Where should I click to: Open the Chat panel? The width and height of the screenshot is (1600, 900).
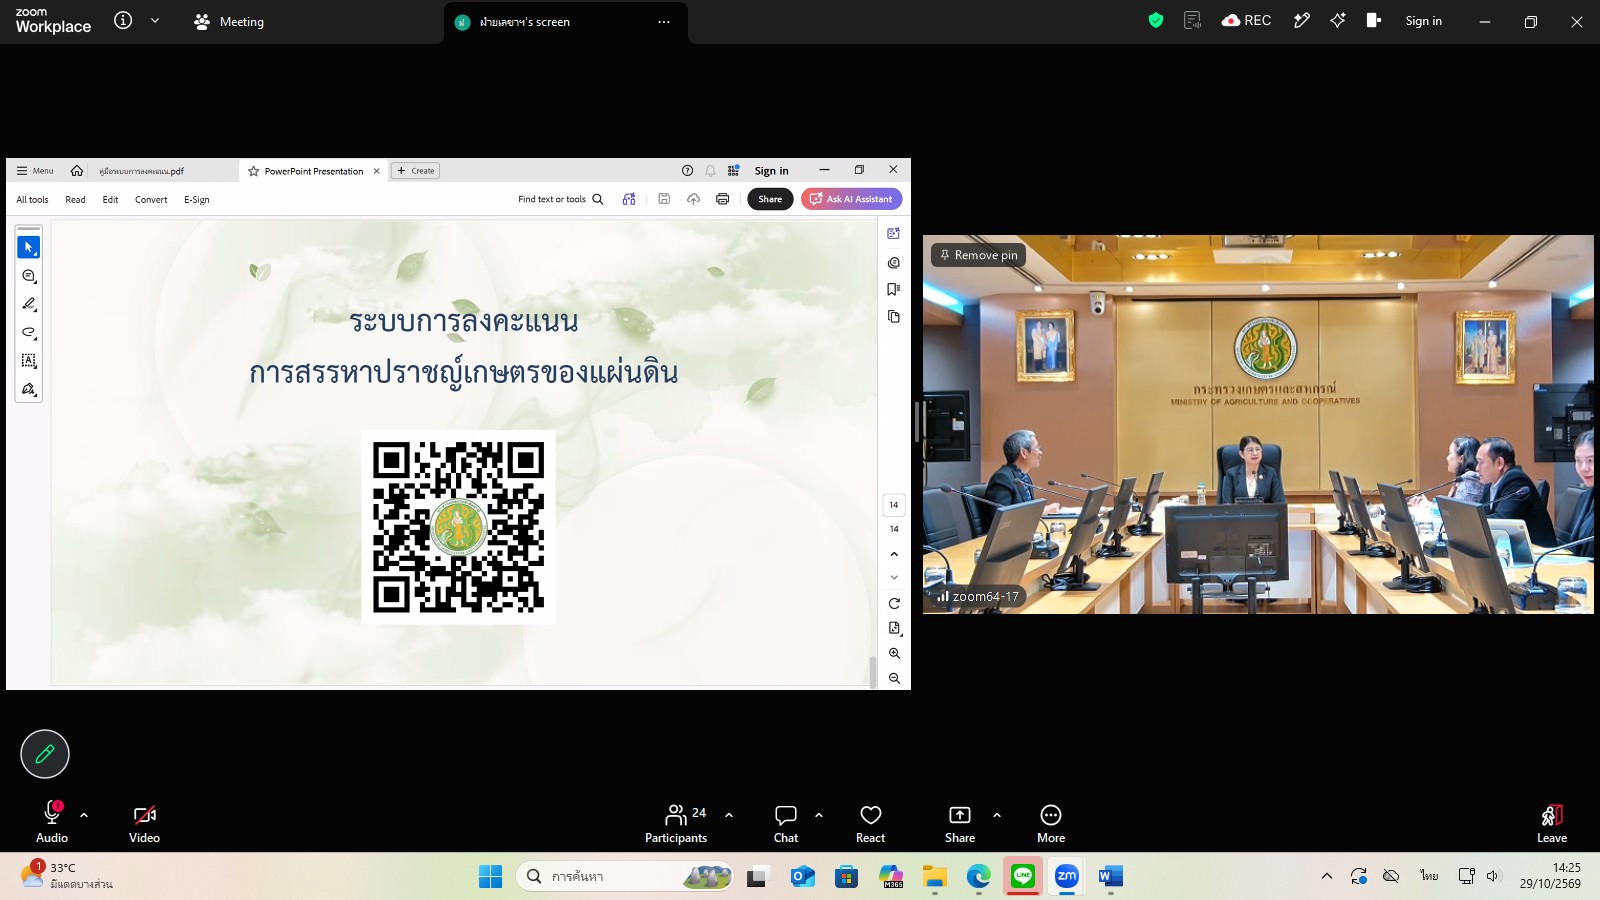pos(786,823)
